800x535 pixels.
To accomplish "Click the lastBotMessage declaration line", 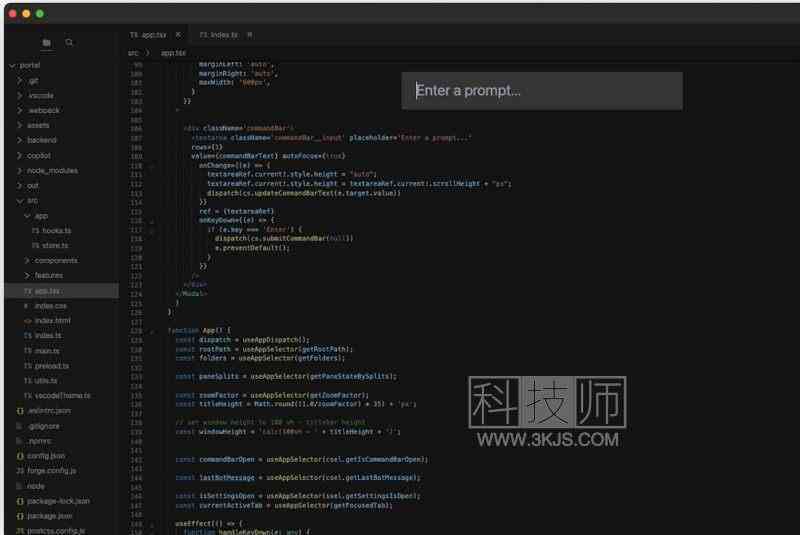I will (x=298, y=478).
